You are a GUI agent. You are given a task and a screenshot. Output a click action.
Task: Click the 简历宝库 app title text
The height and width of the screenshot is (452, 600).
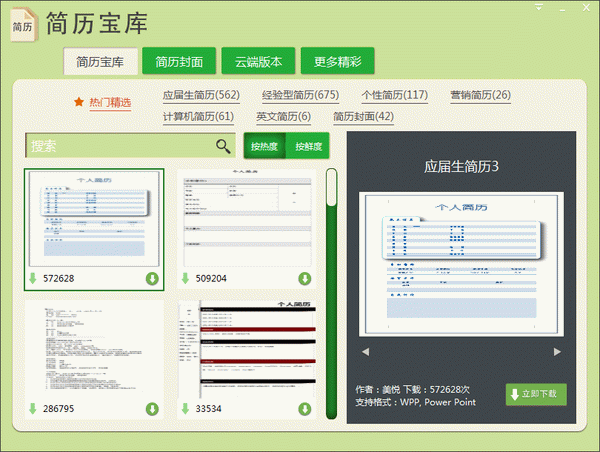[97, 23]
